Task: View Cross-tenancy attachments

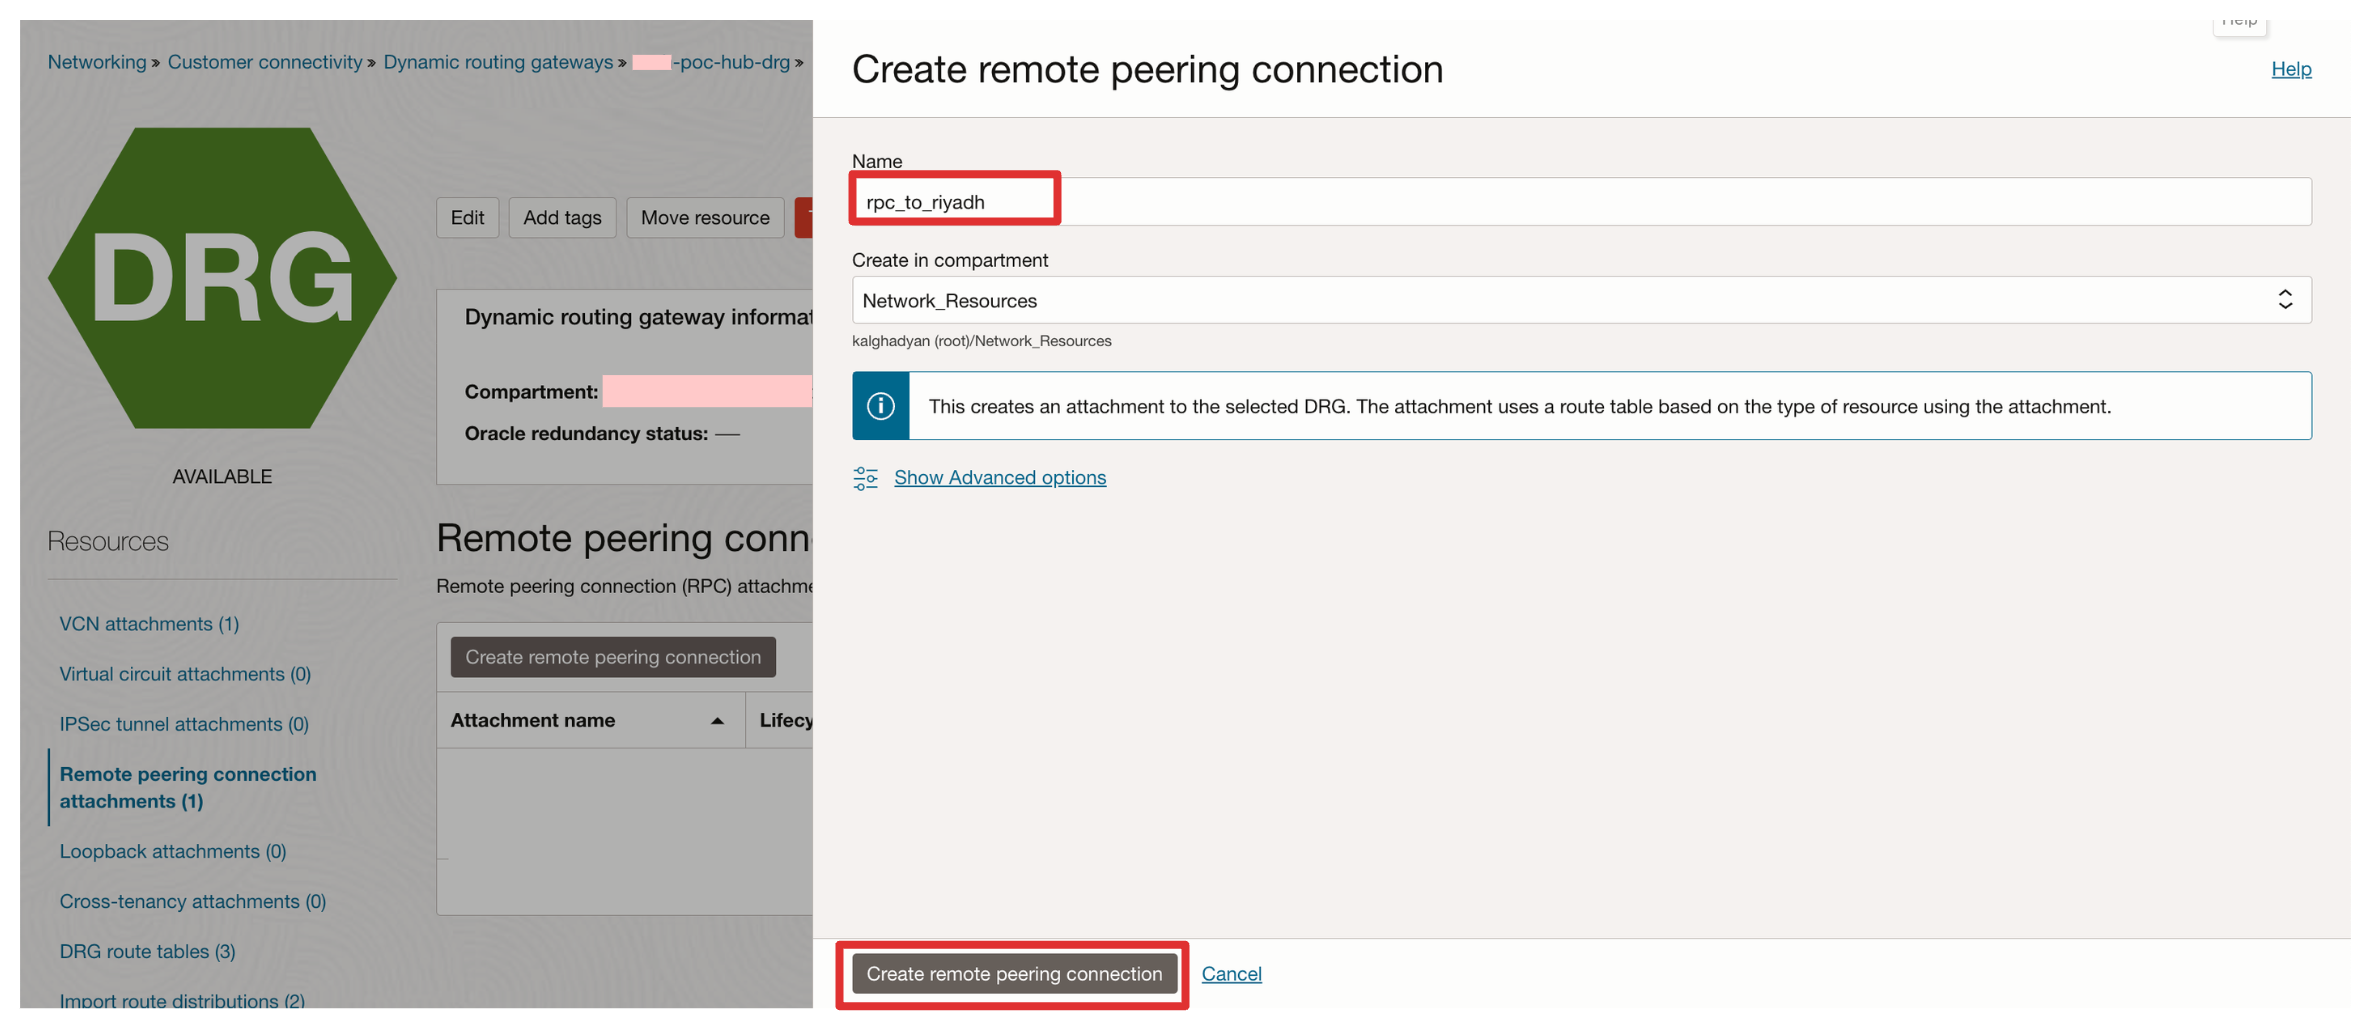Action: (x=193, y=901)
